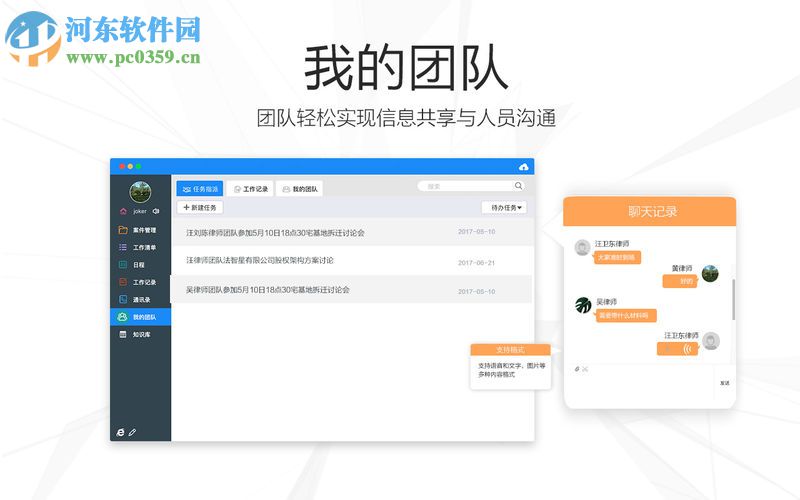Click the browser icon at the sidebar bottom
Image resolution: width=800 pixels, height=500 pixels.
pyautogui.click(x=120, y=432)
